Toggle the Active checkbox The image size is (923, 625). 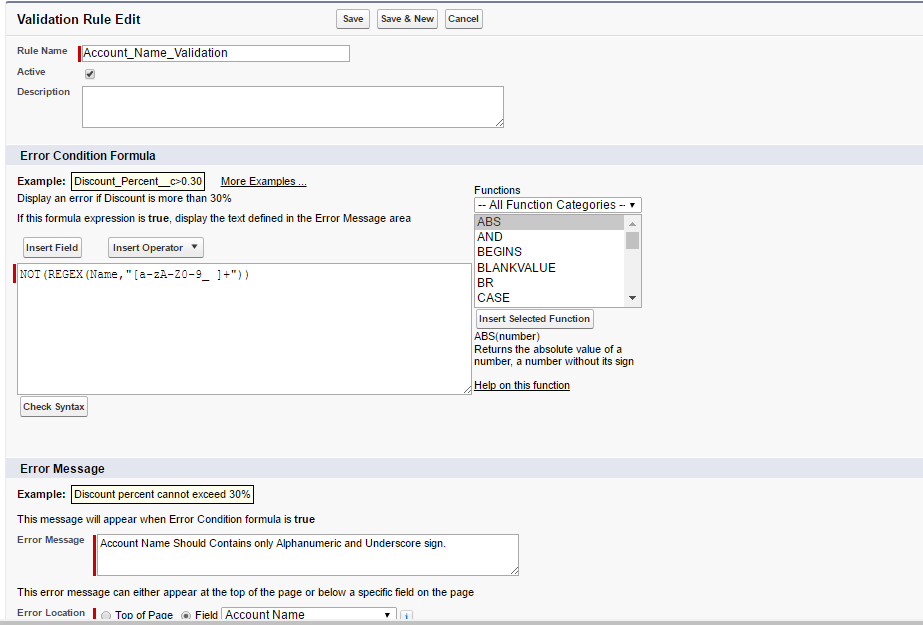[89, 73]
